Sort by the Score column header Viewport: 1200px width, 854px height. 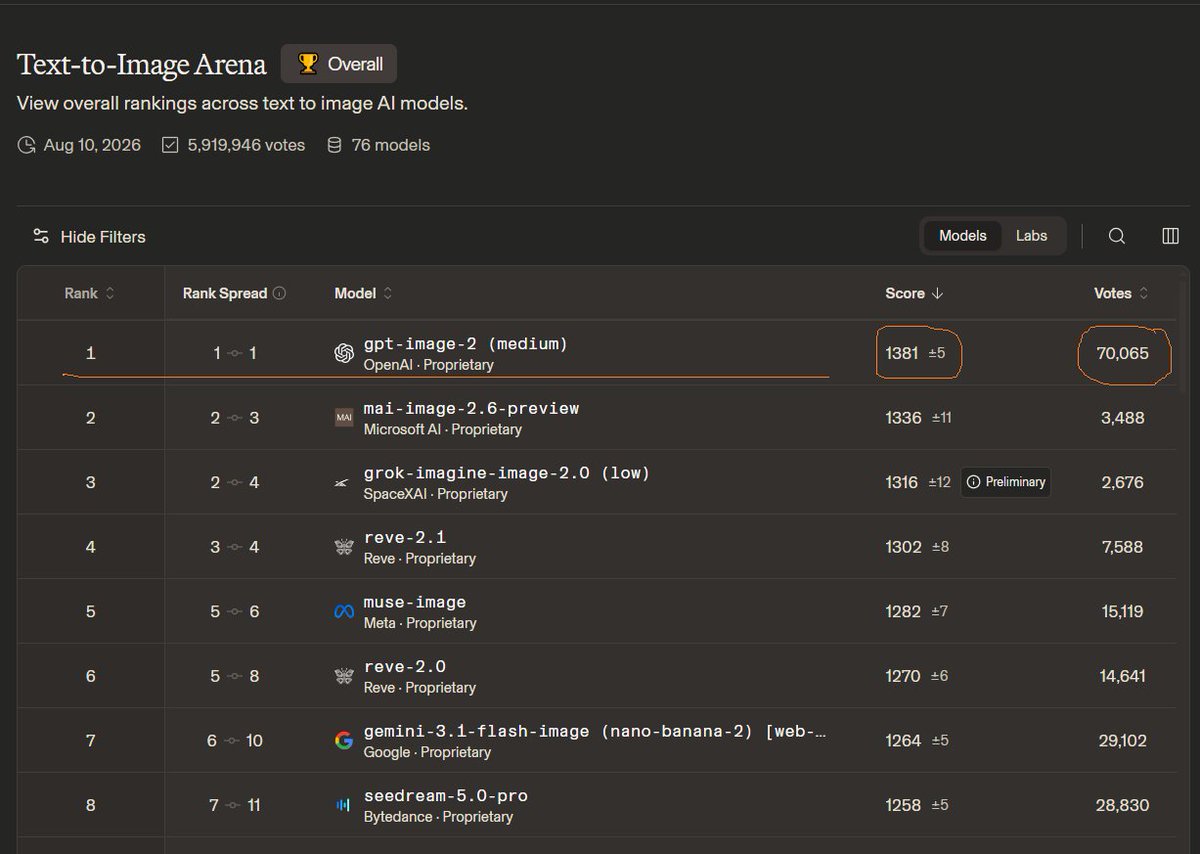click(914, 293)
